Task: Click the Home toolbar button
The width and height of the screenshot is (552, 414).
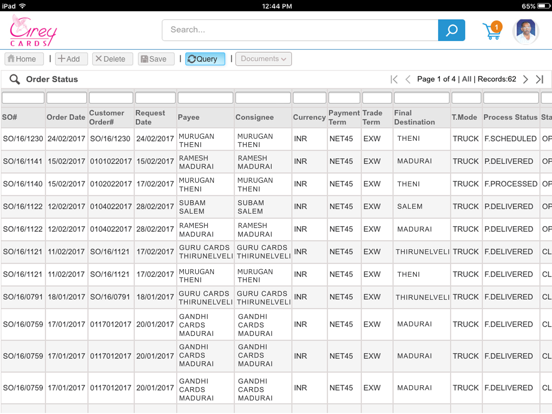Action: click(x=24, y=59)
